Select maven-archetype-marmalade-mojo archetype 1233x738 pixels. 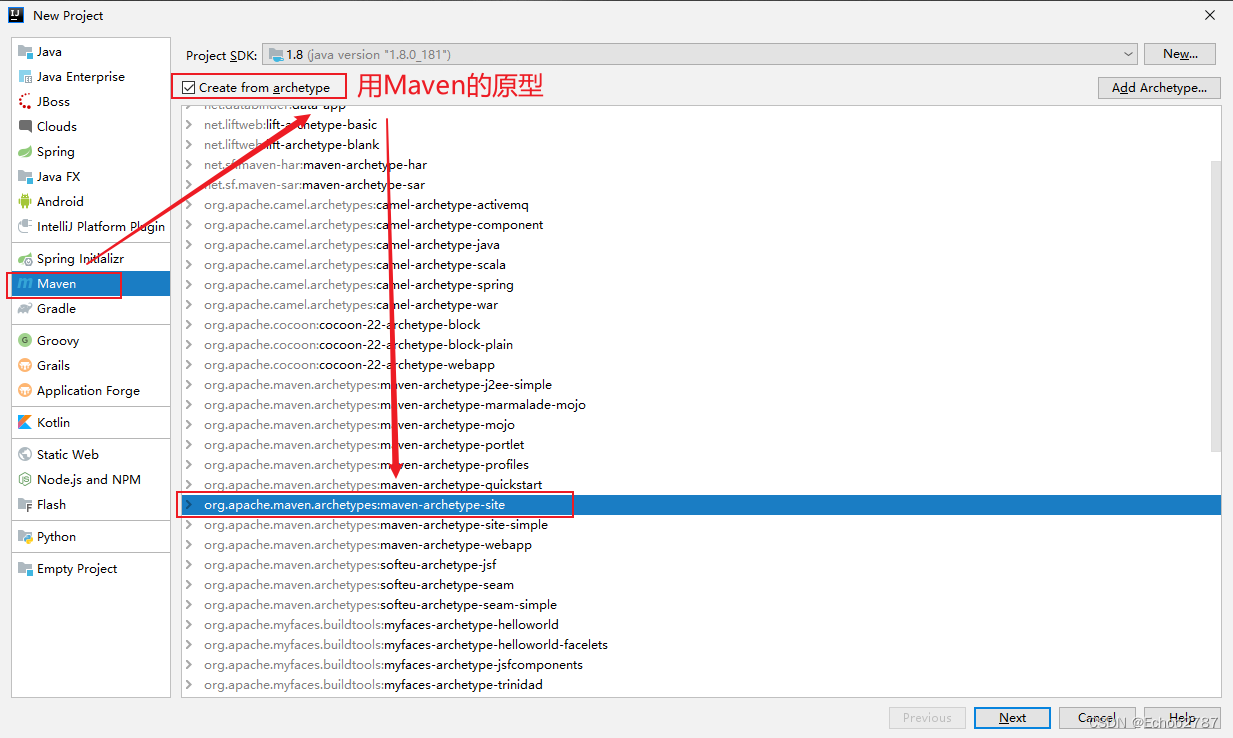click(701, 405)
